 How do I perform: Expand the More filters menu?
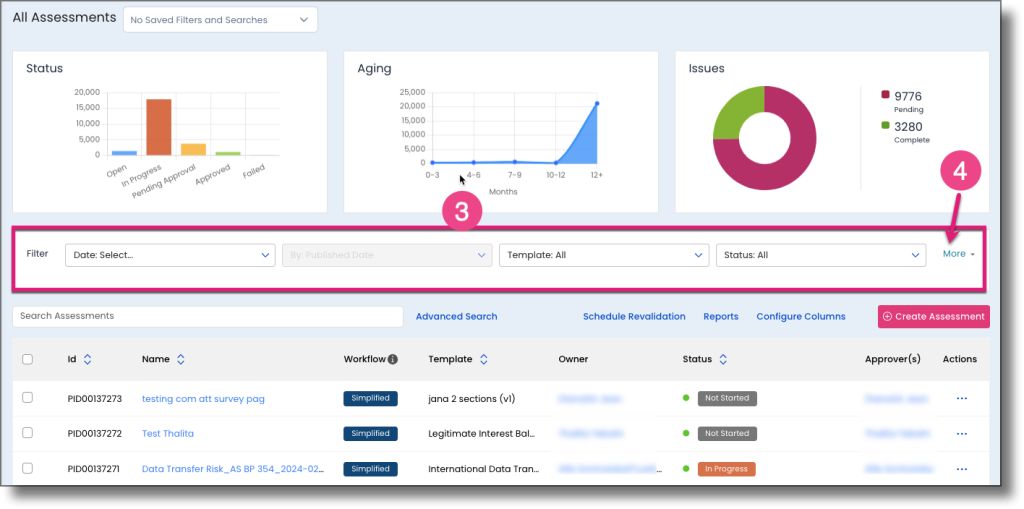coord(959,254)
